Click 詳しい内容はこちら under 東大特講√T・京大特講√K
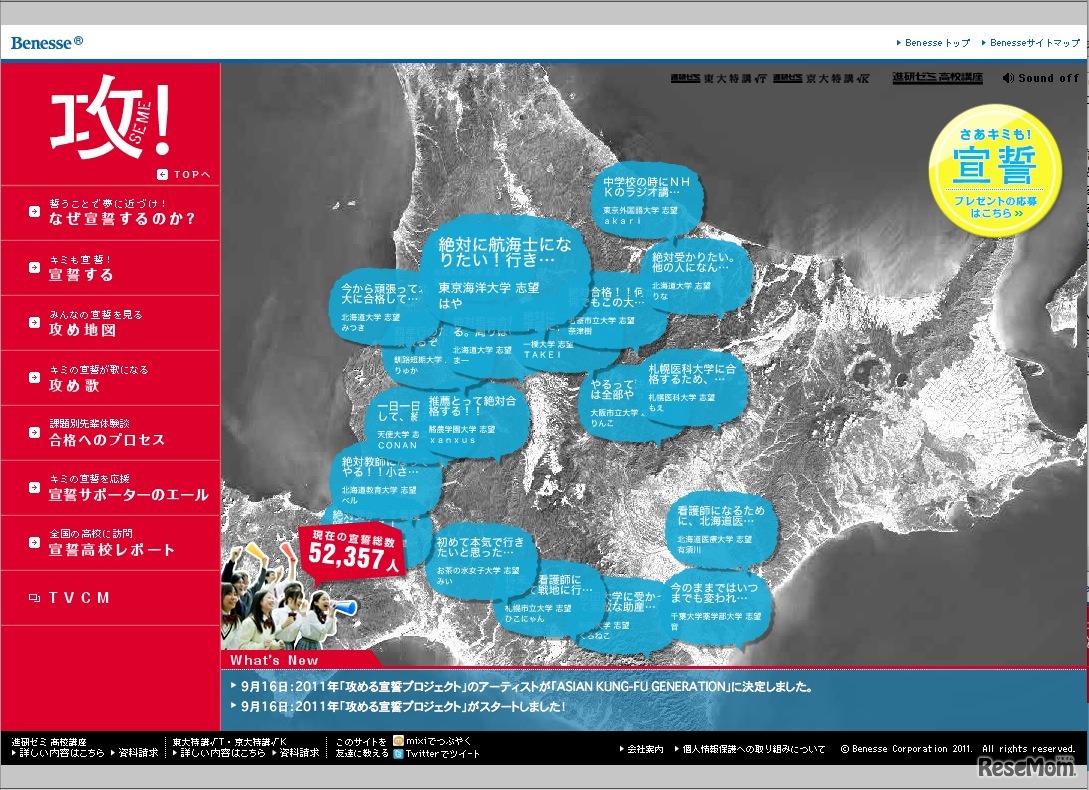The width and height of the screenshot is (1089, 790). pos(219,752)
